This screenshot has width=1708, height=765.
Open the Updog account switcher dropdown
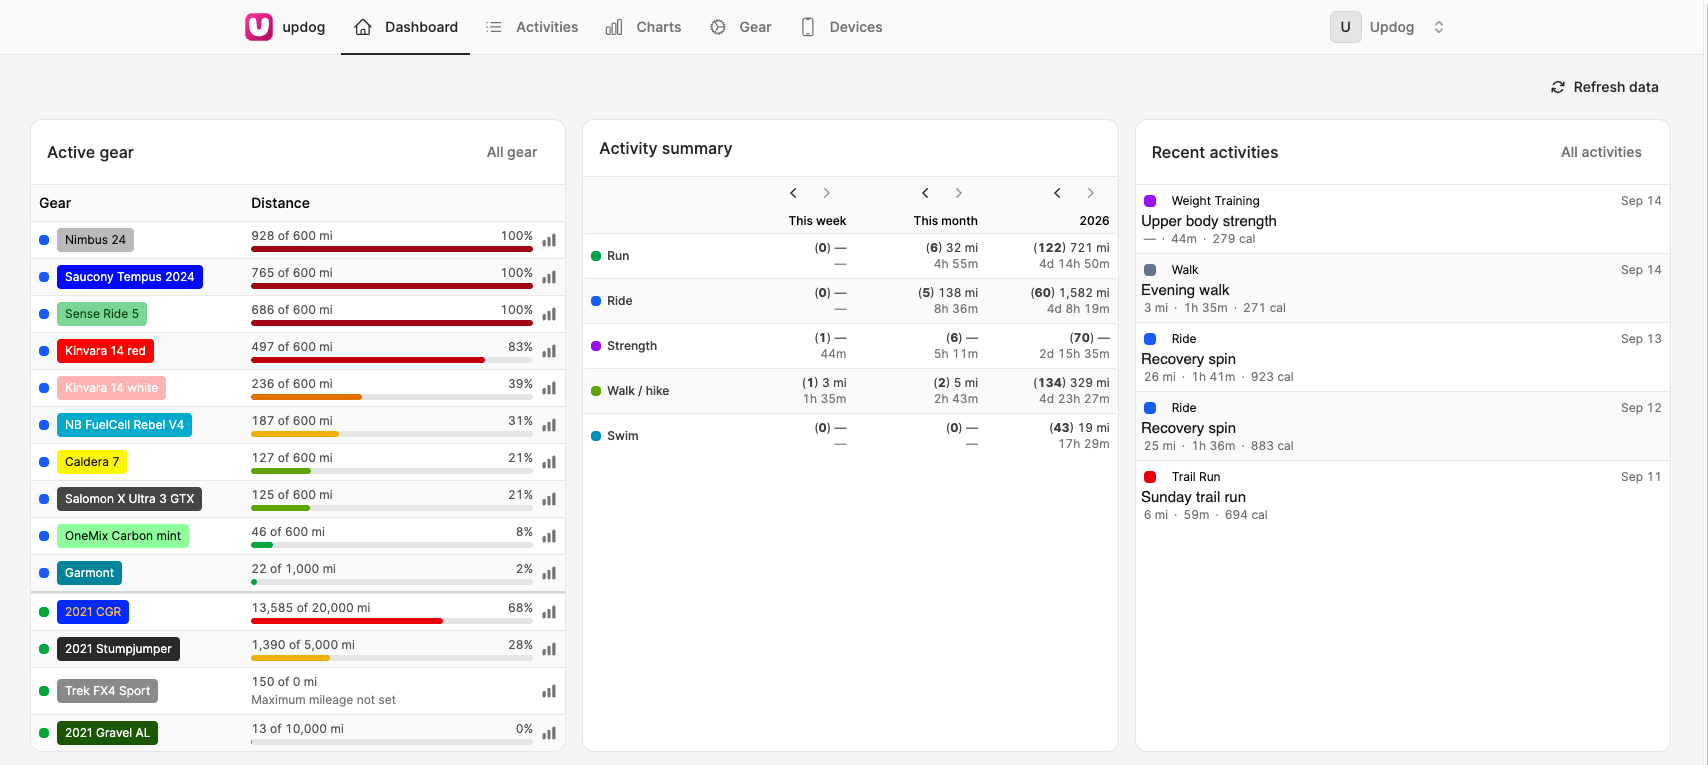click(1389, 27)
